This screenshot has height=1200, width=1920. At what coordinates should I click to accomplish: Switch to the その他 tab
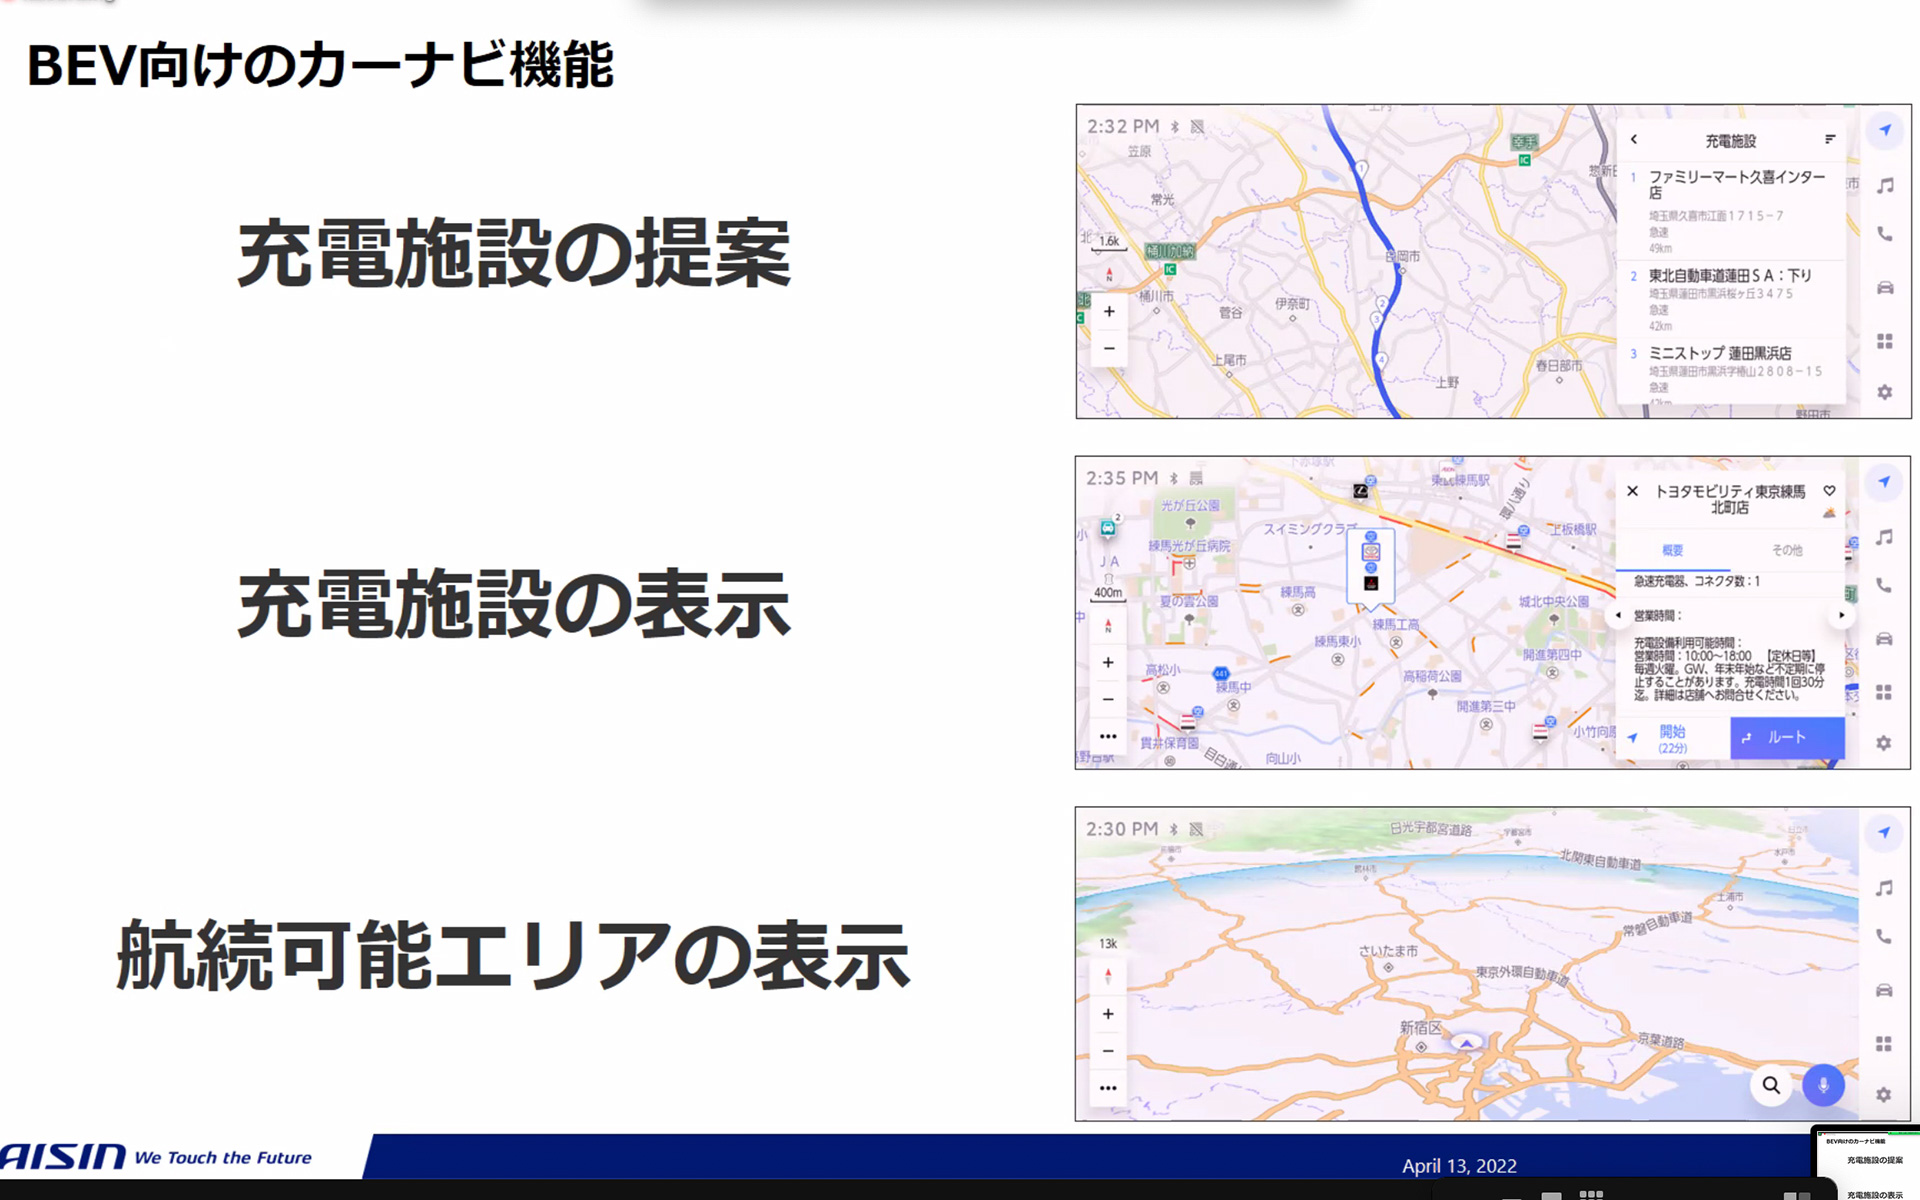point(1788,550)
